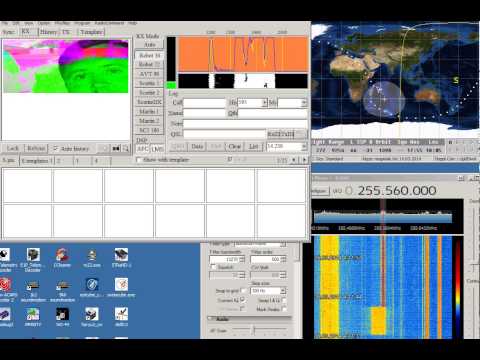Choose the Scottie 1 mode

pyautogui.click(x=149, y=83)
